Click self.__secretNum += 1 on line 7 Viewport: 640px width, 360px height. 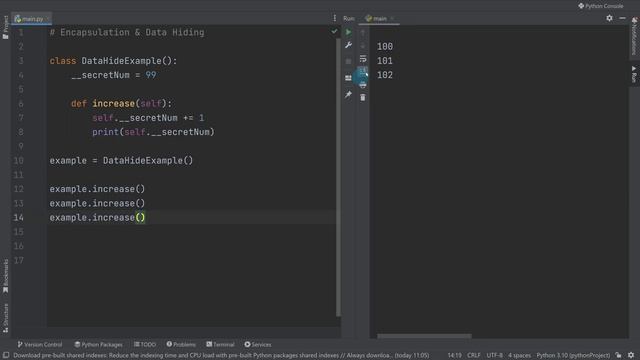(x=148, y=118)
